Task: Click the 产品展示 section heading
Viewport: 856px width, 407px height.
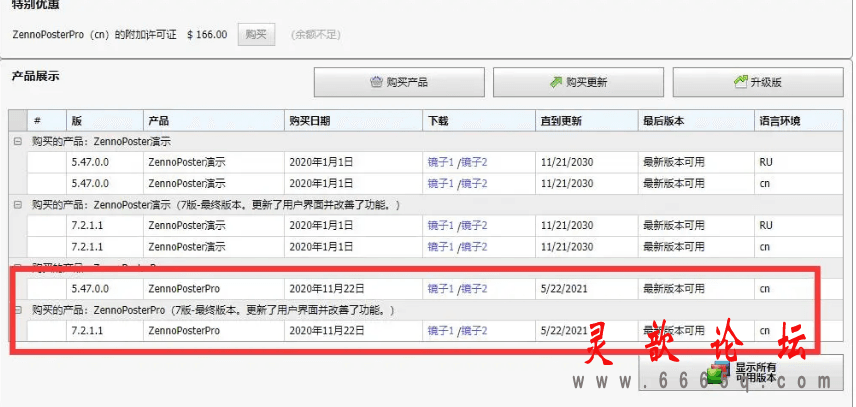Action: pos(35,76)
